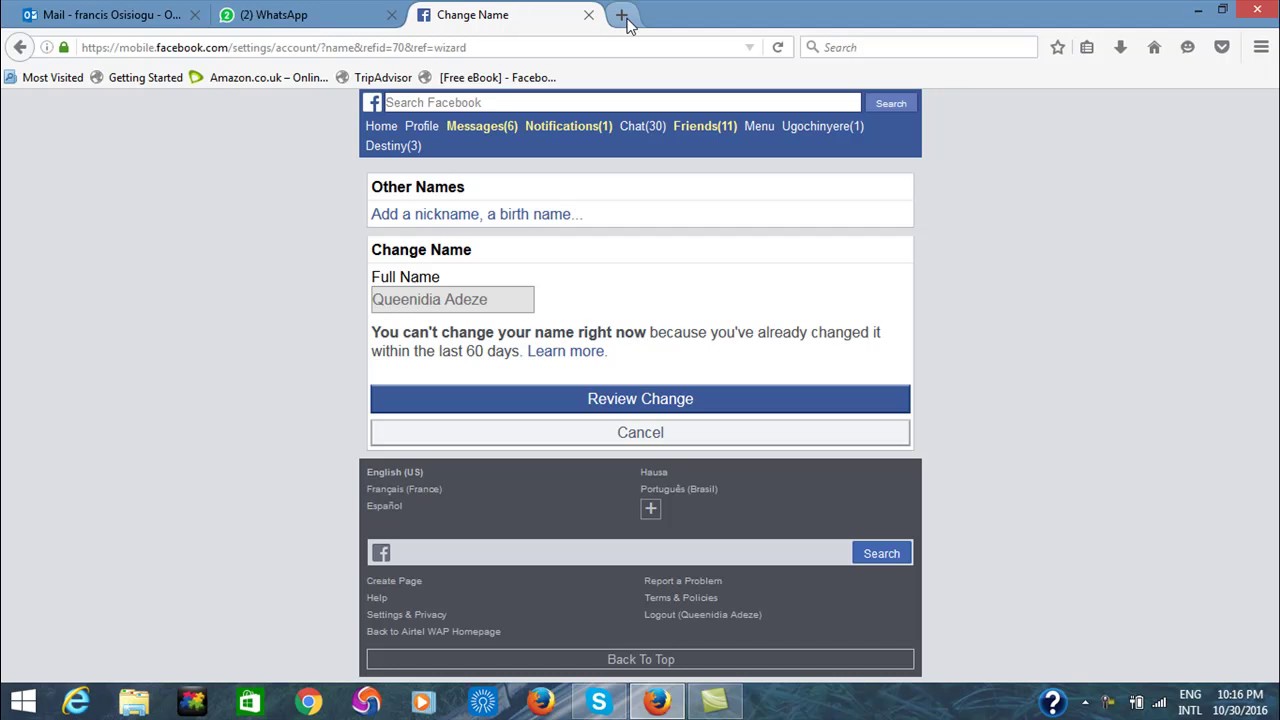The image size is (1280, 720).
Task: Open Profile link in Facebook nav
Action: pyautogui.click(x=422, y=126)
